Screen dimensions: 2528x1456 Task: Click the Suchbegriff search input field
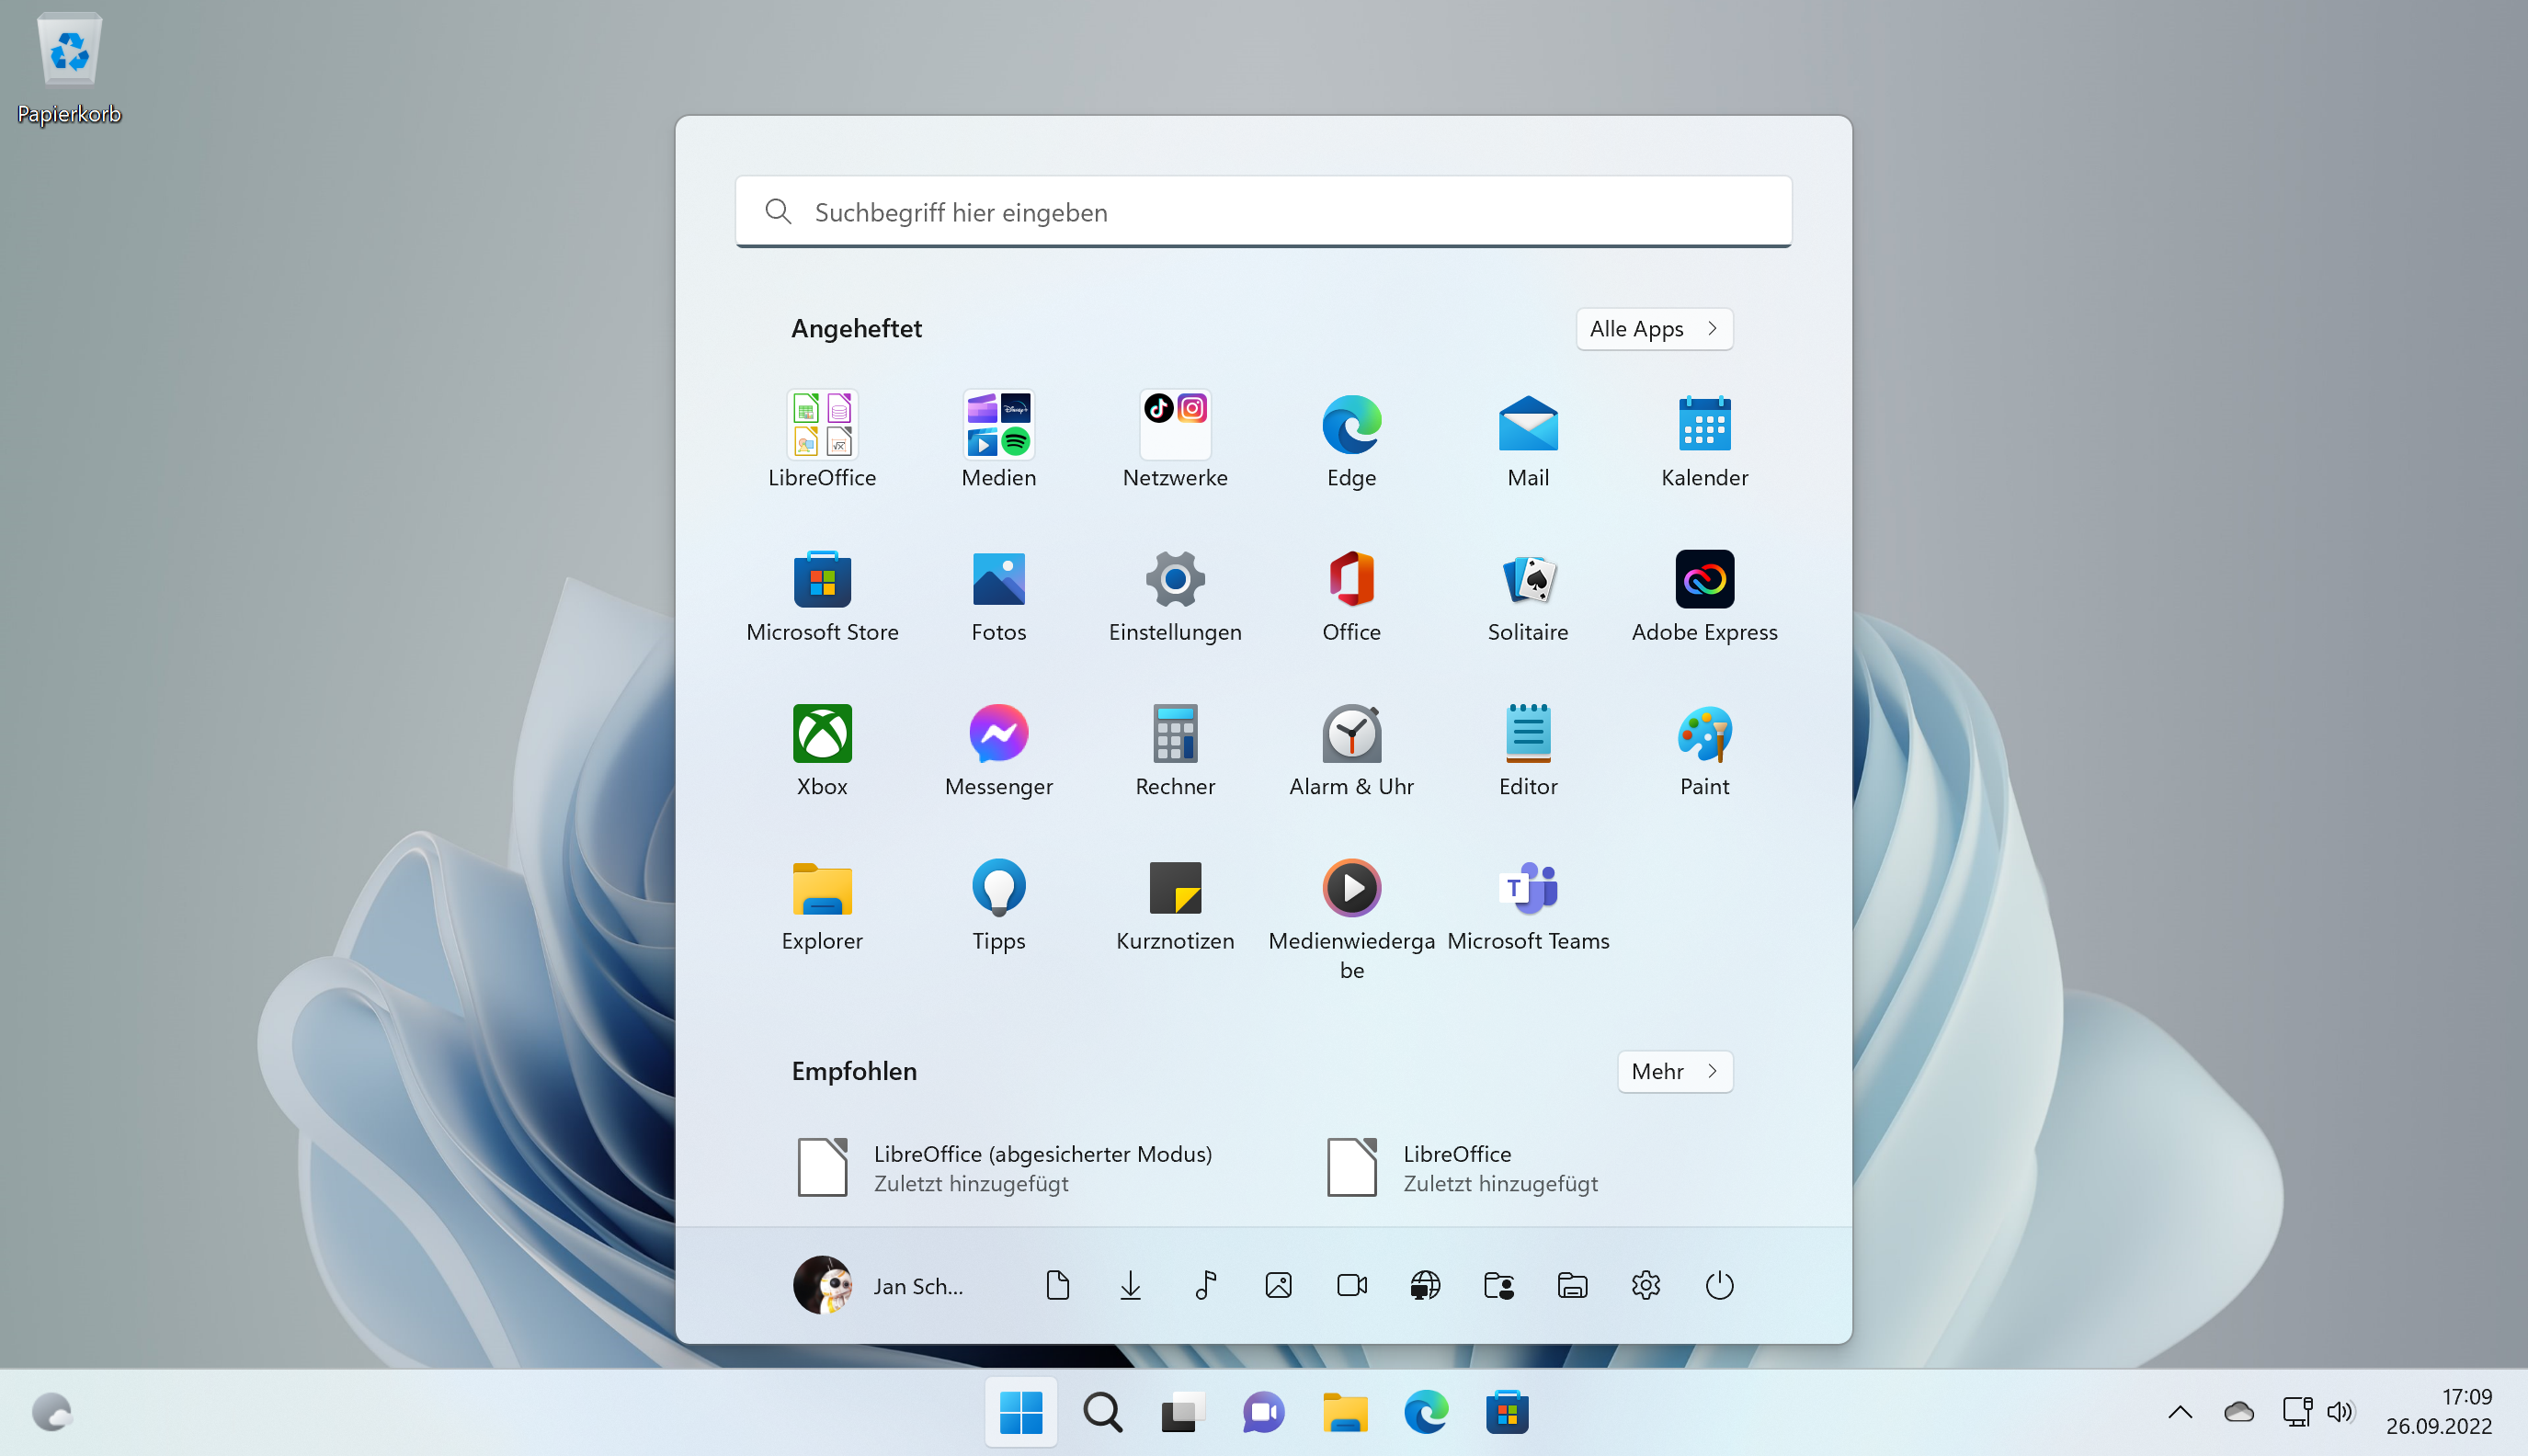(x=1263, y=212)
